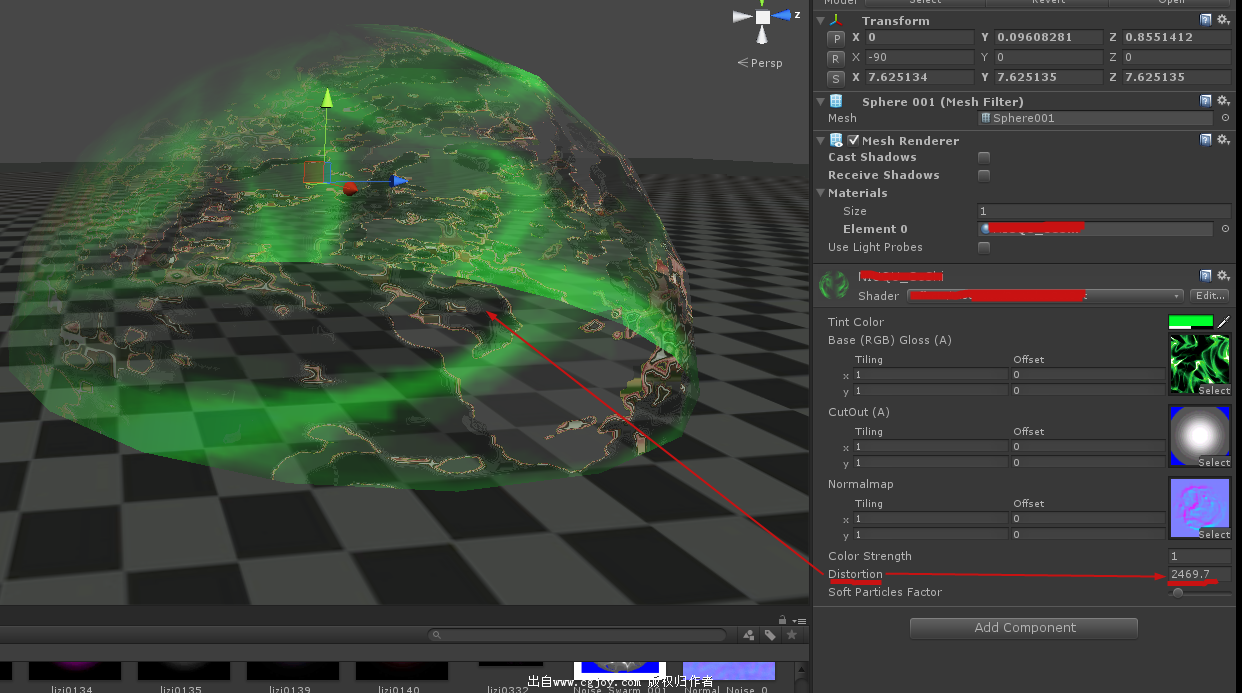
Task: Click the Project panel search box
Action: (x=577, y=635)
